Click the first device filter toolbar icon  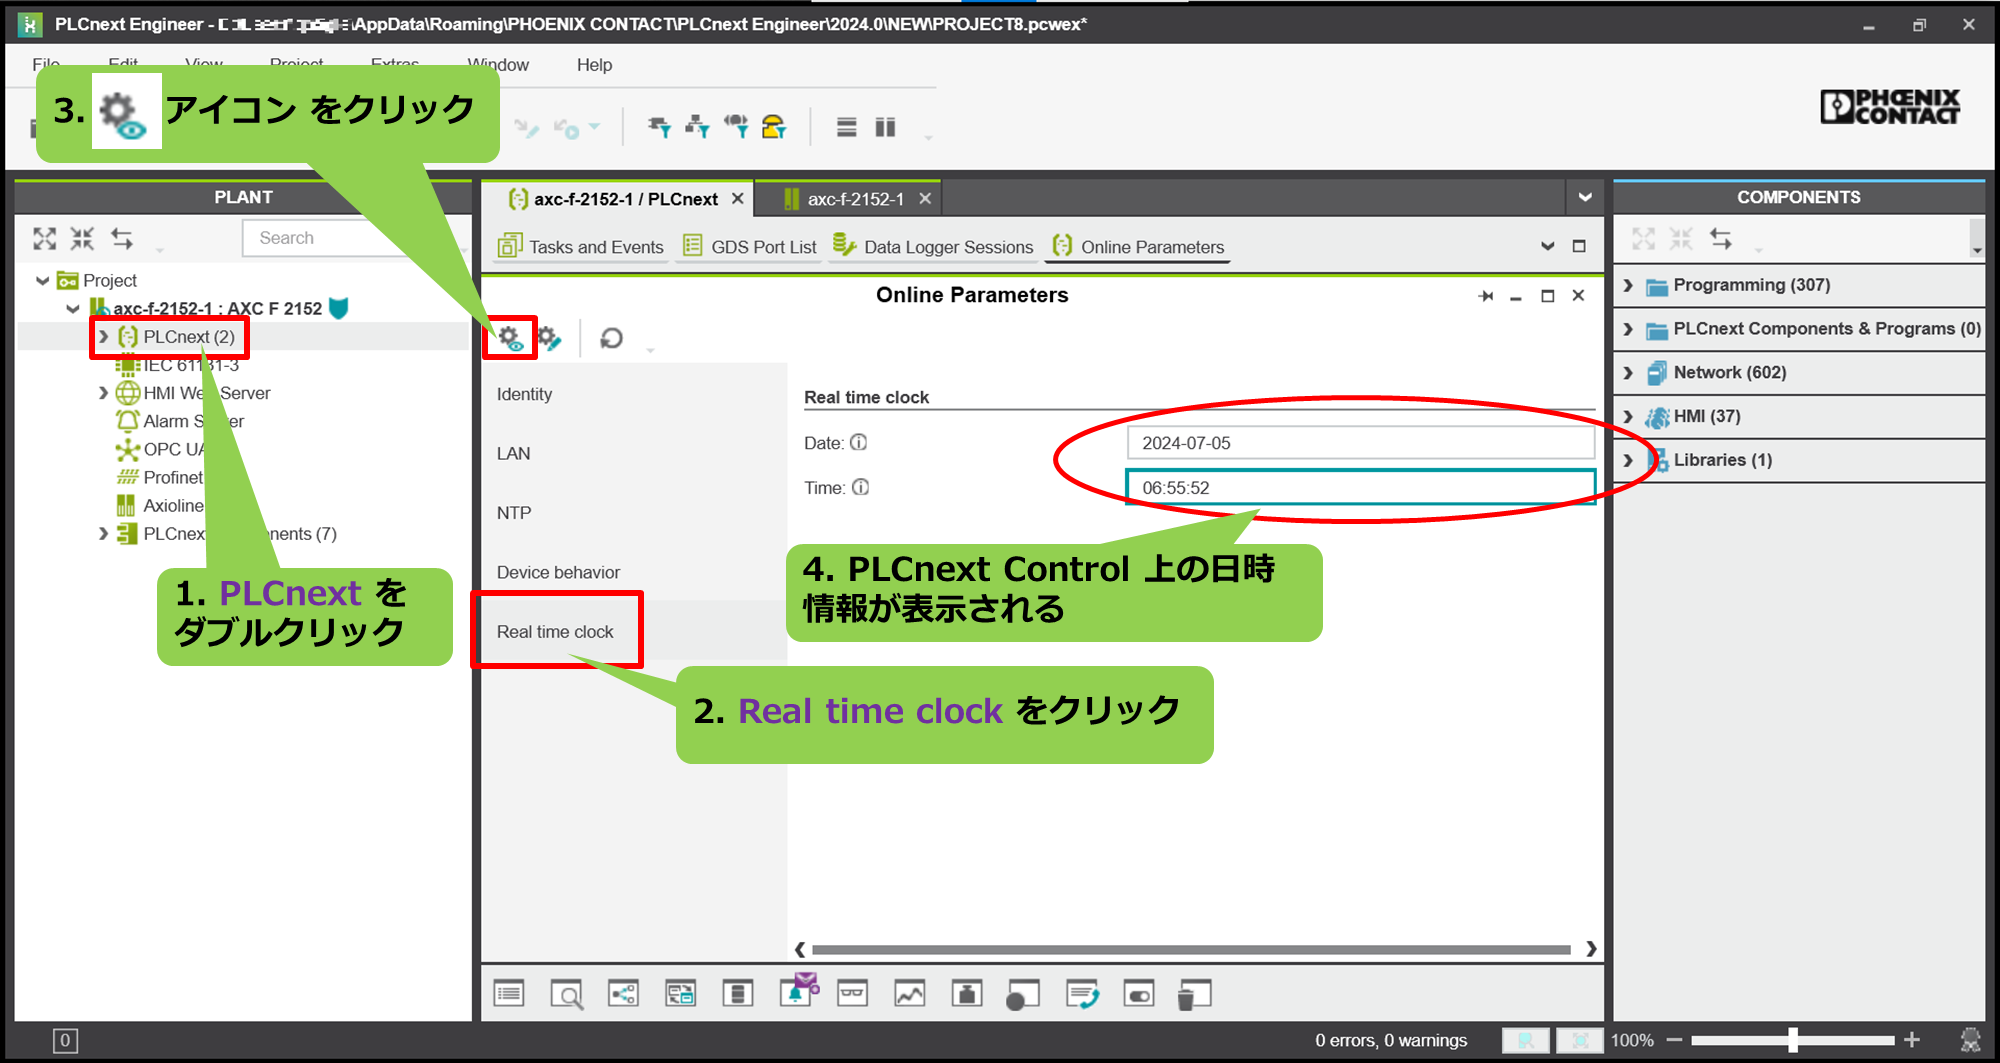click(x=659, y=127)
